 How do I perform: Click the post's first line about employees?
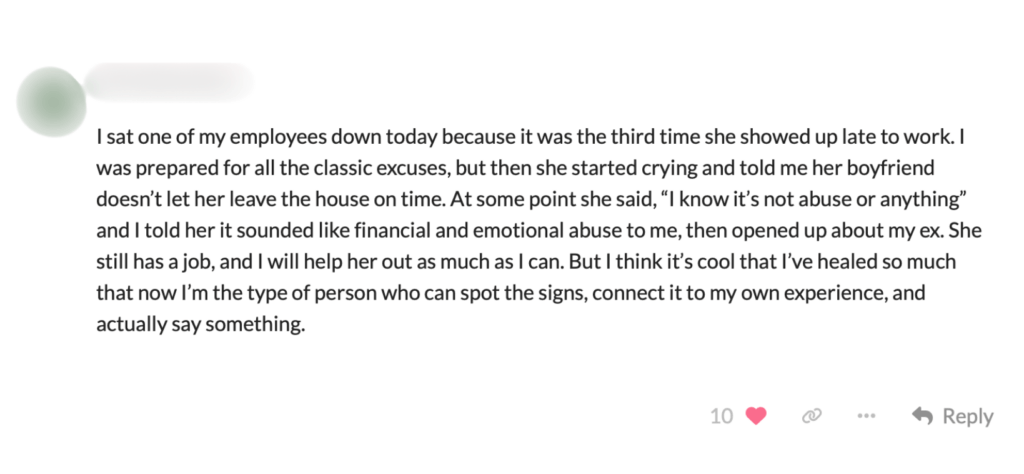click(x=540, y=134)
